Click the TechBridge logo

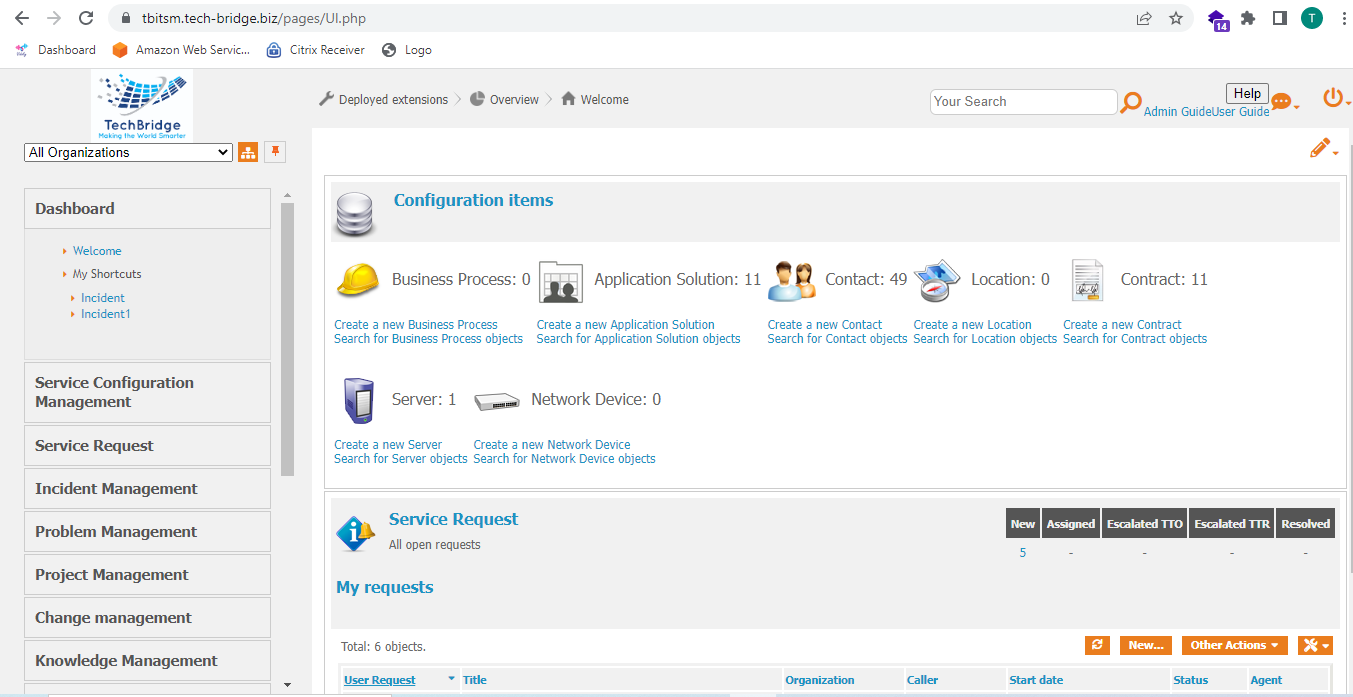[141, 106]
